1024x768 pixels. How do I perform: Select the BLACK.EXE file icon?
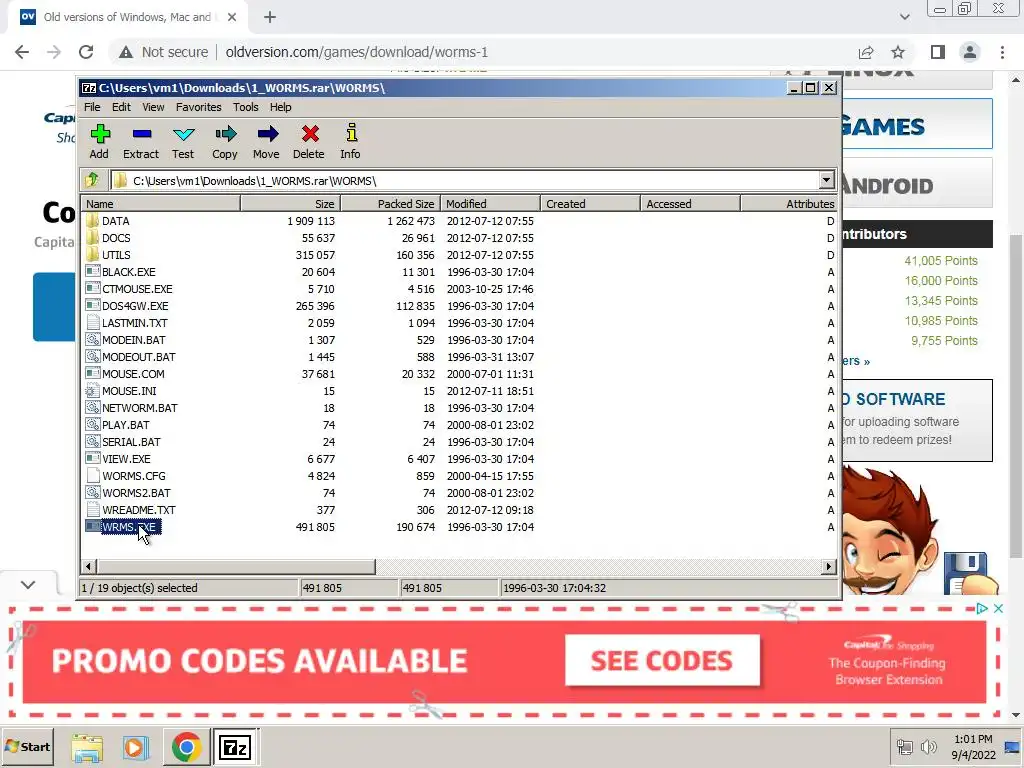click(93, 272)
